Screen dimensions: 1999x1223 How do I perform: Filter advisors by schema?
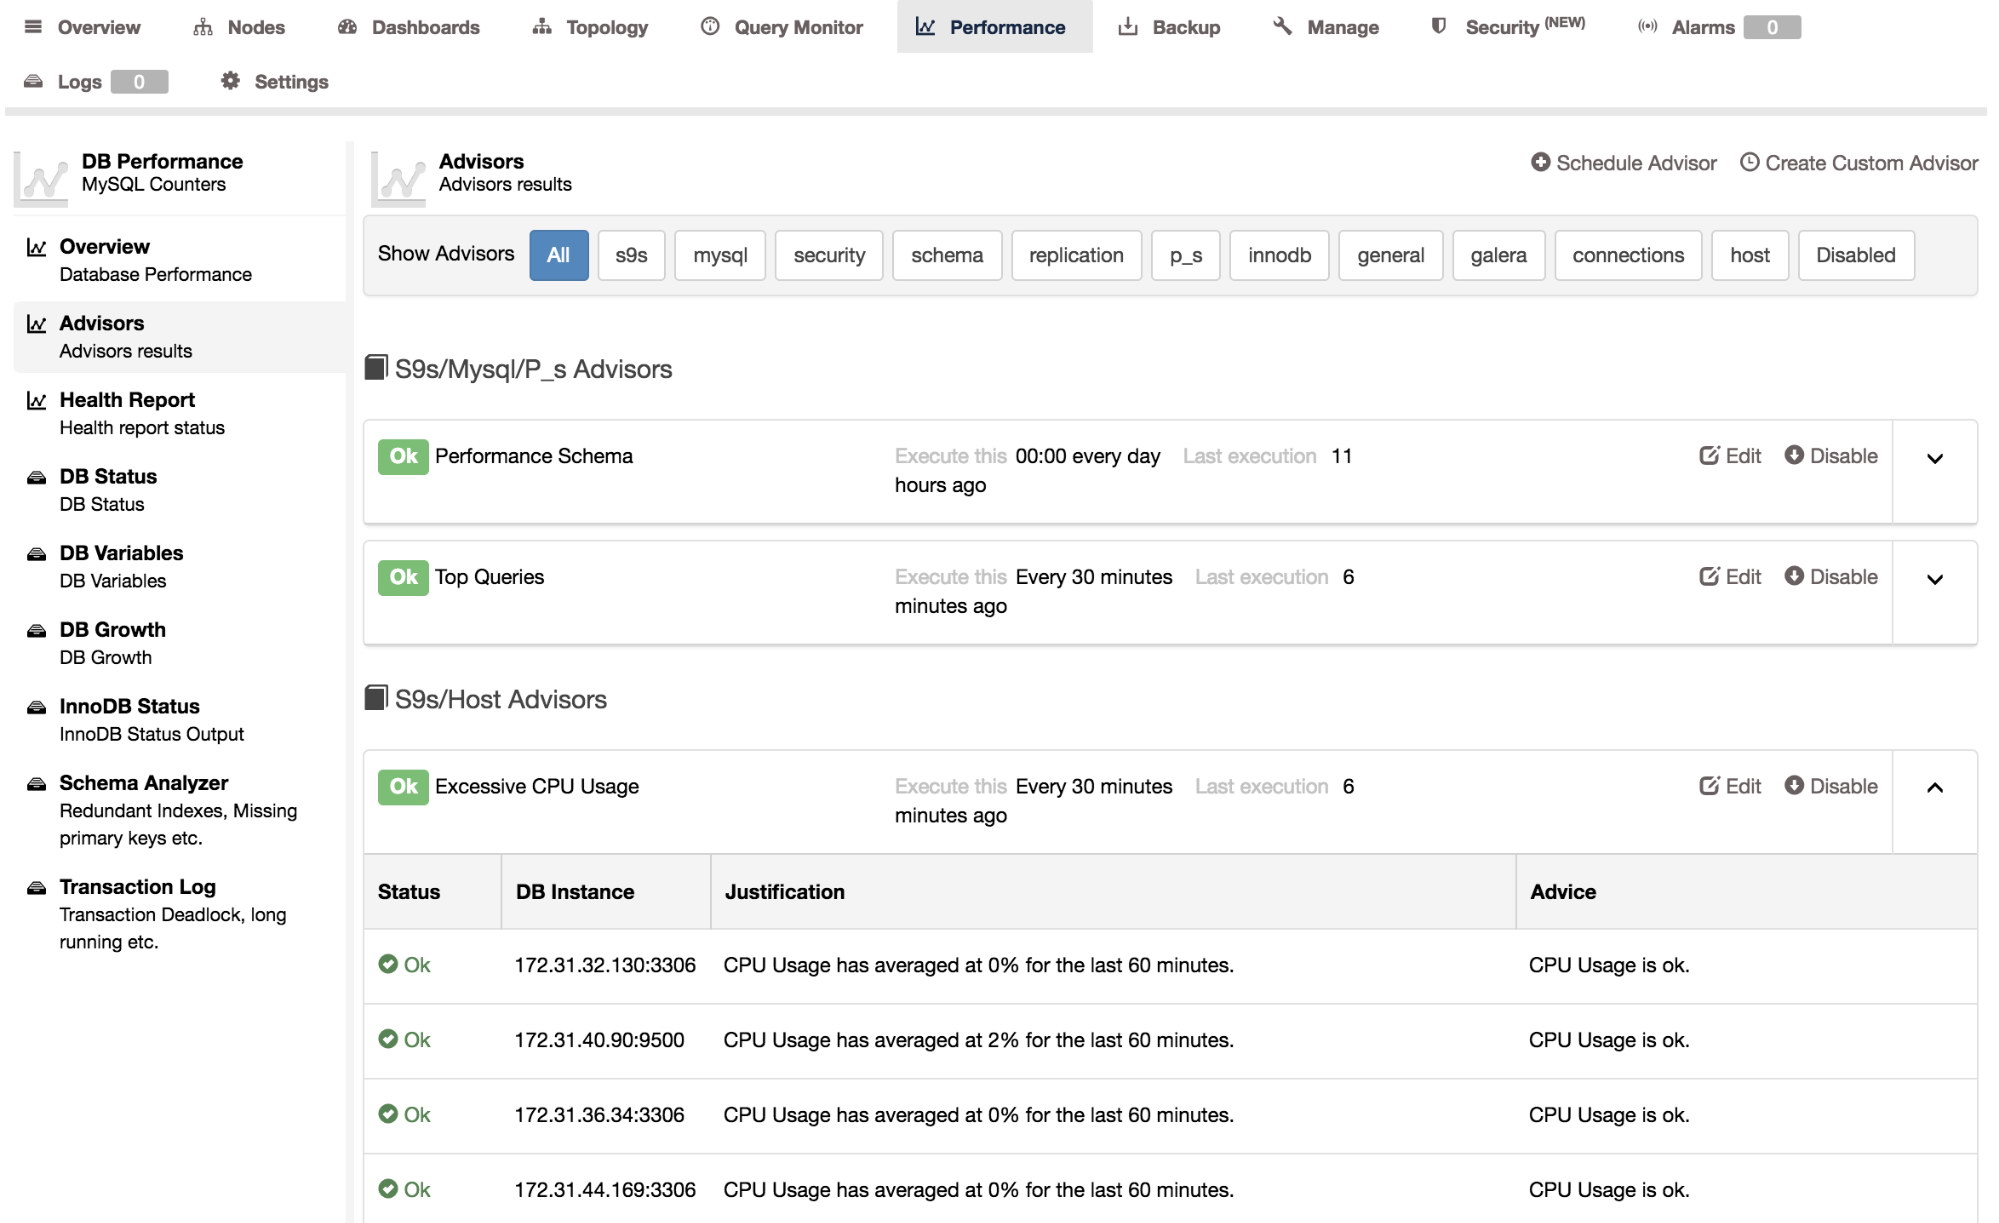[x=947, y=255]
